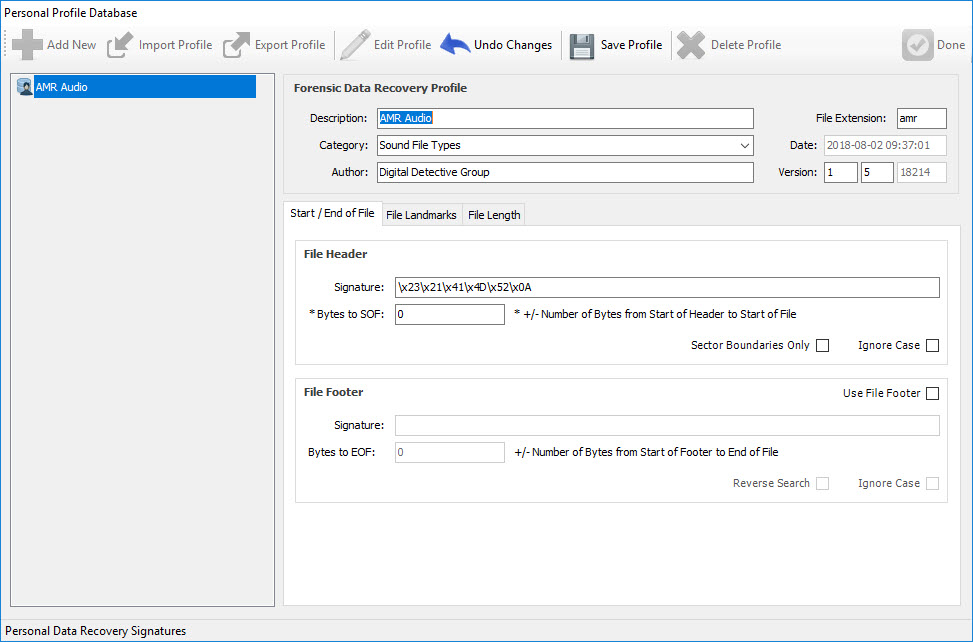Select AMR Audio in the profile list
The width and height of the screenshot is (973, 642).
(145, 87)
